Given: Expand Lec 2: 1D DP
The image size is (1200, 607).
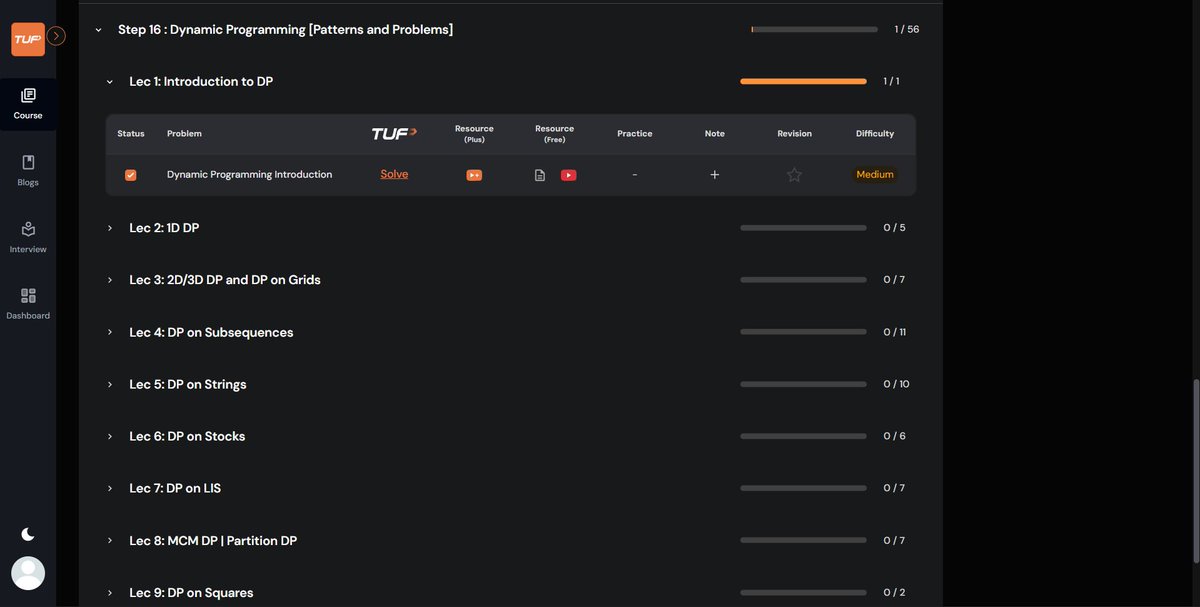Looking at the screenshot, I should [x=110, y=228].
